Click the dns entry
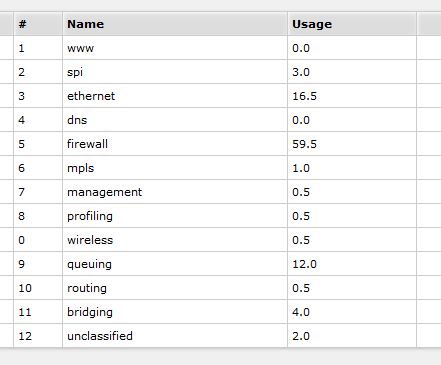The image size is (441, 365). tap(220, 120)
